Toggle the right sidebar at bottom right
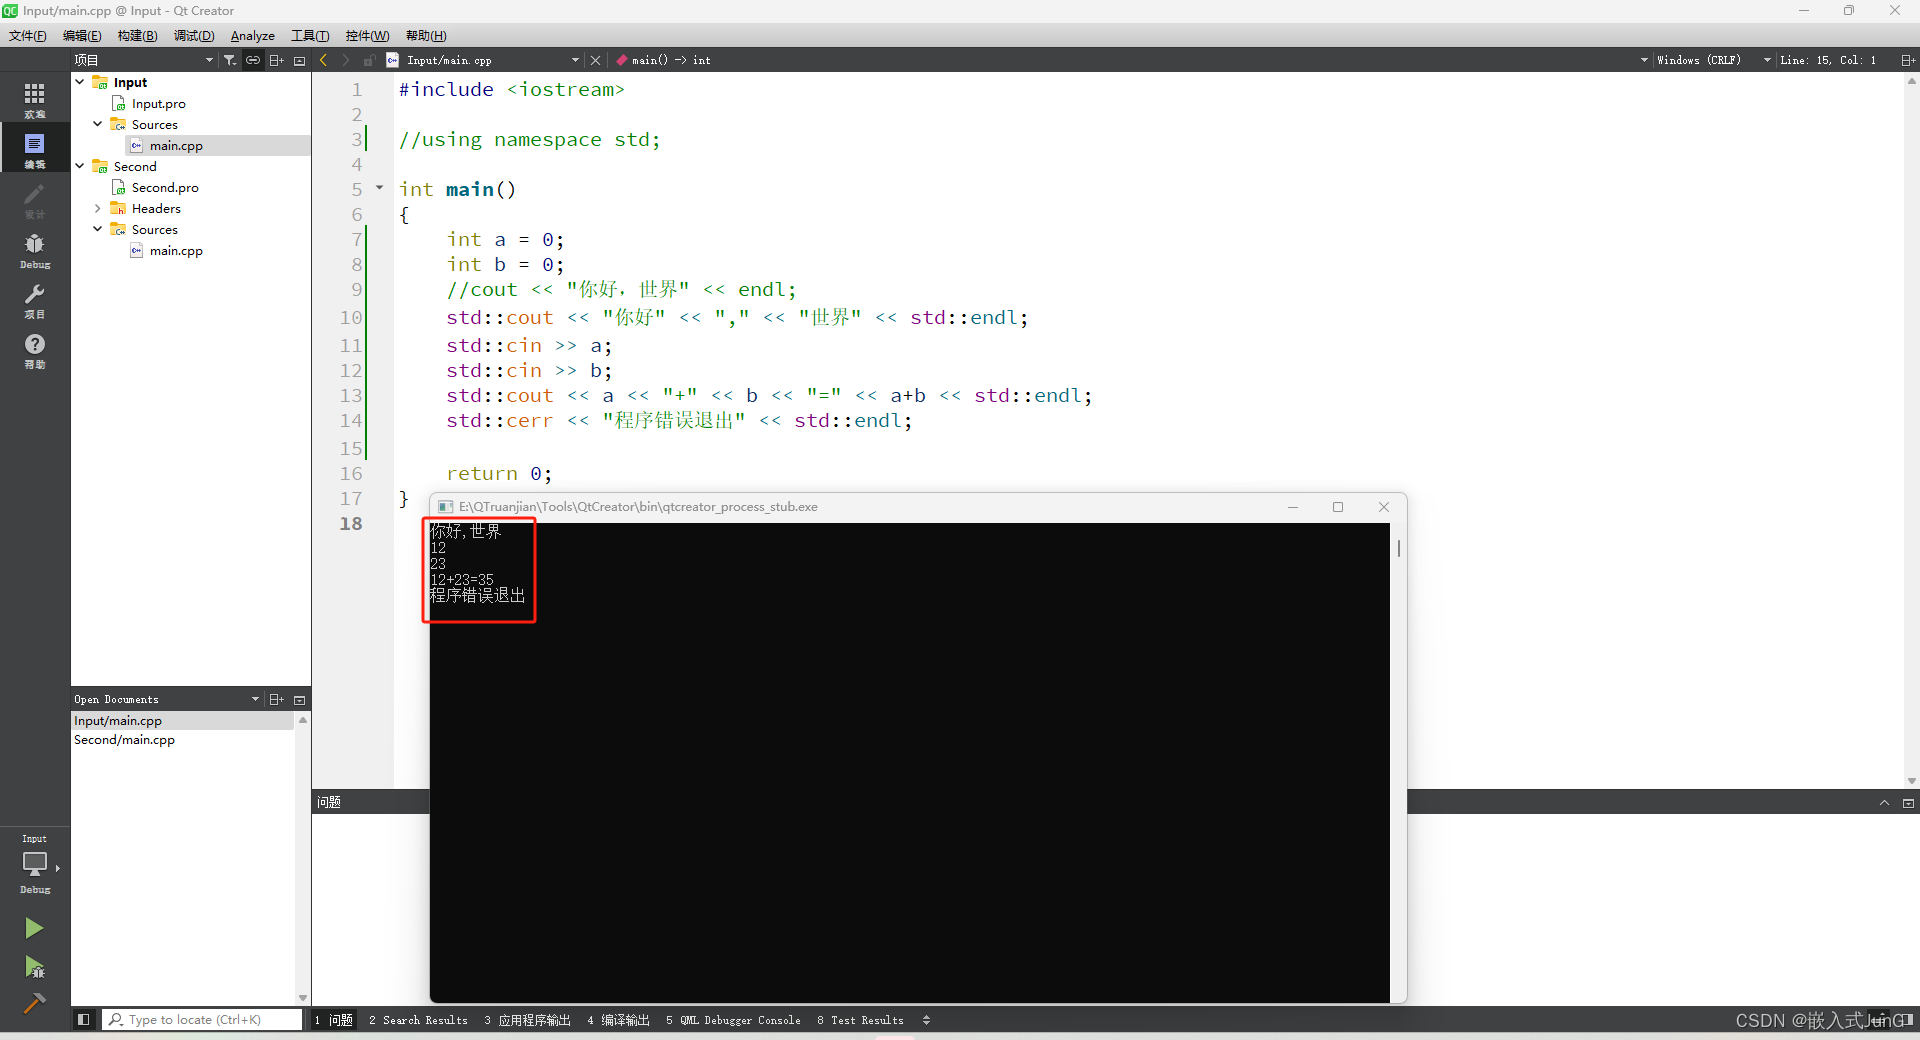Screen dimensions: 1920x1040 click(1908, 1019)
